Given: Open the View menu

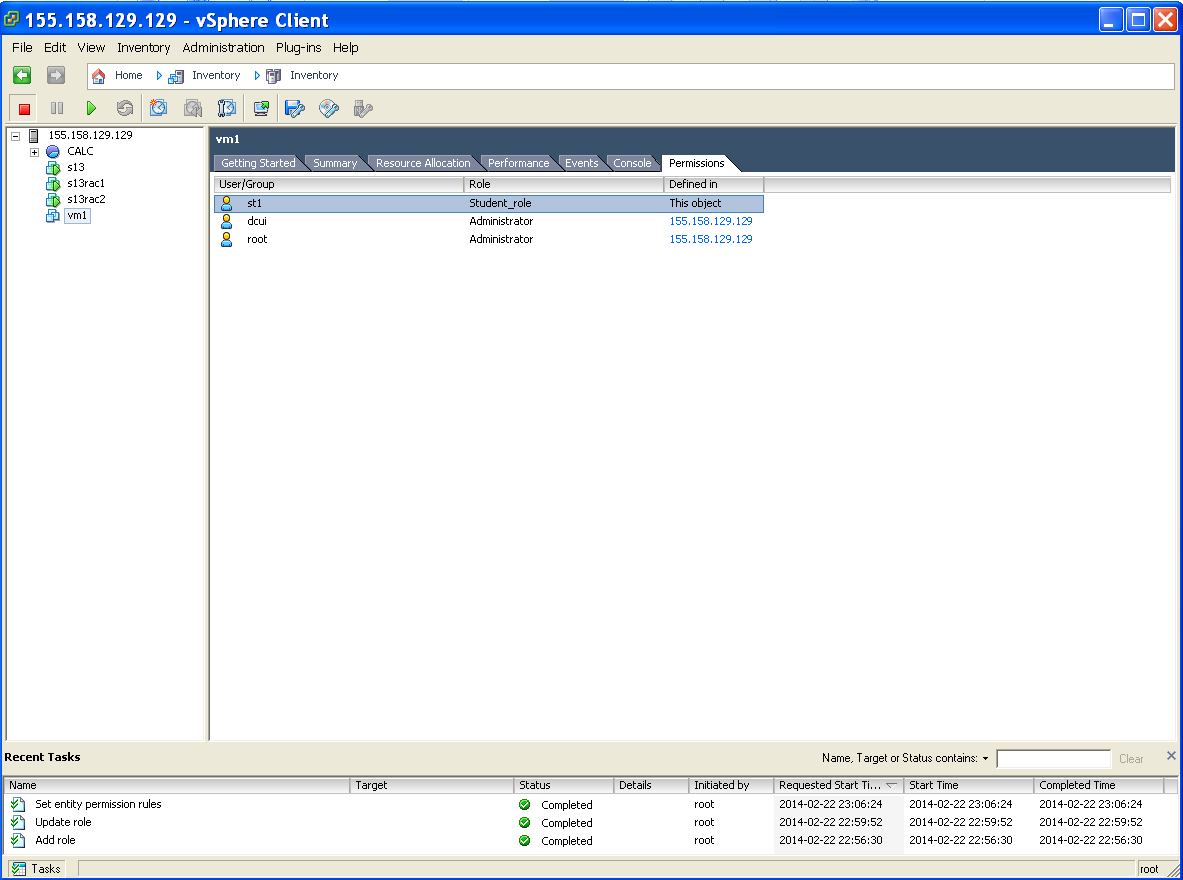Looking at the screenshot, I should pos(91,48).
